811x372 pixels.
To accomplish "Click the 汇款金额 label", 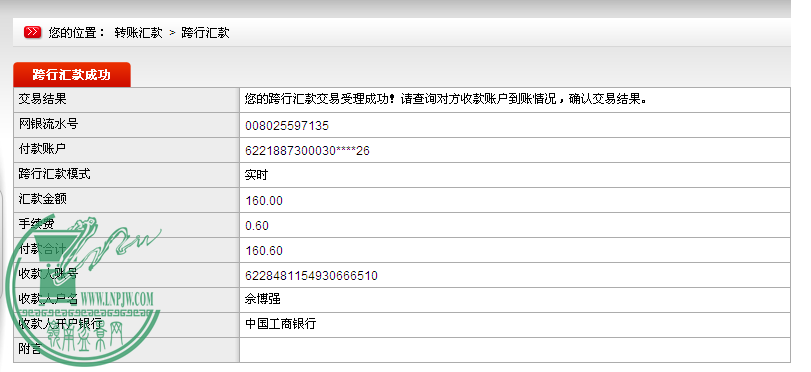I will [42, 198].
